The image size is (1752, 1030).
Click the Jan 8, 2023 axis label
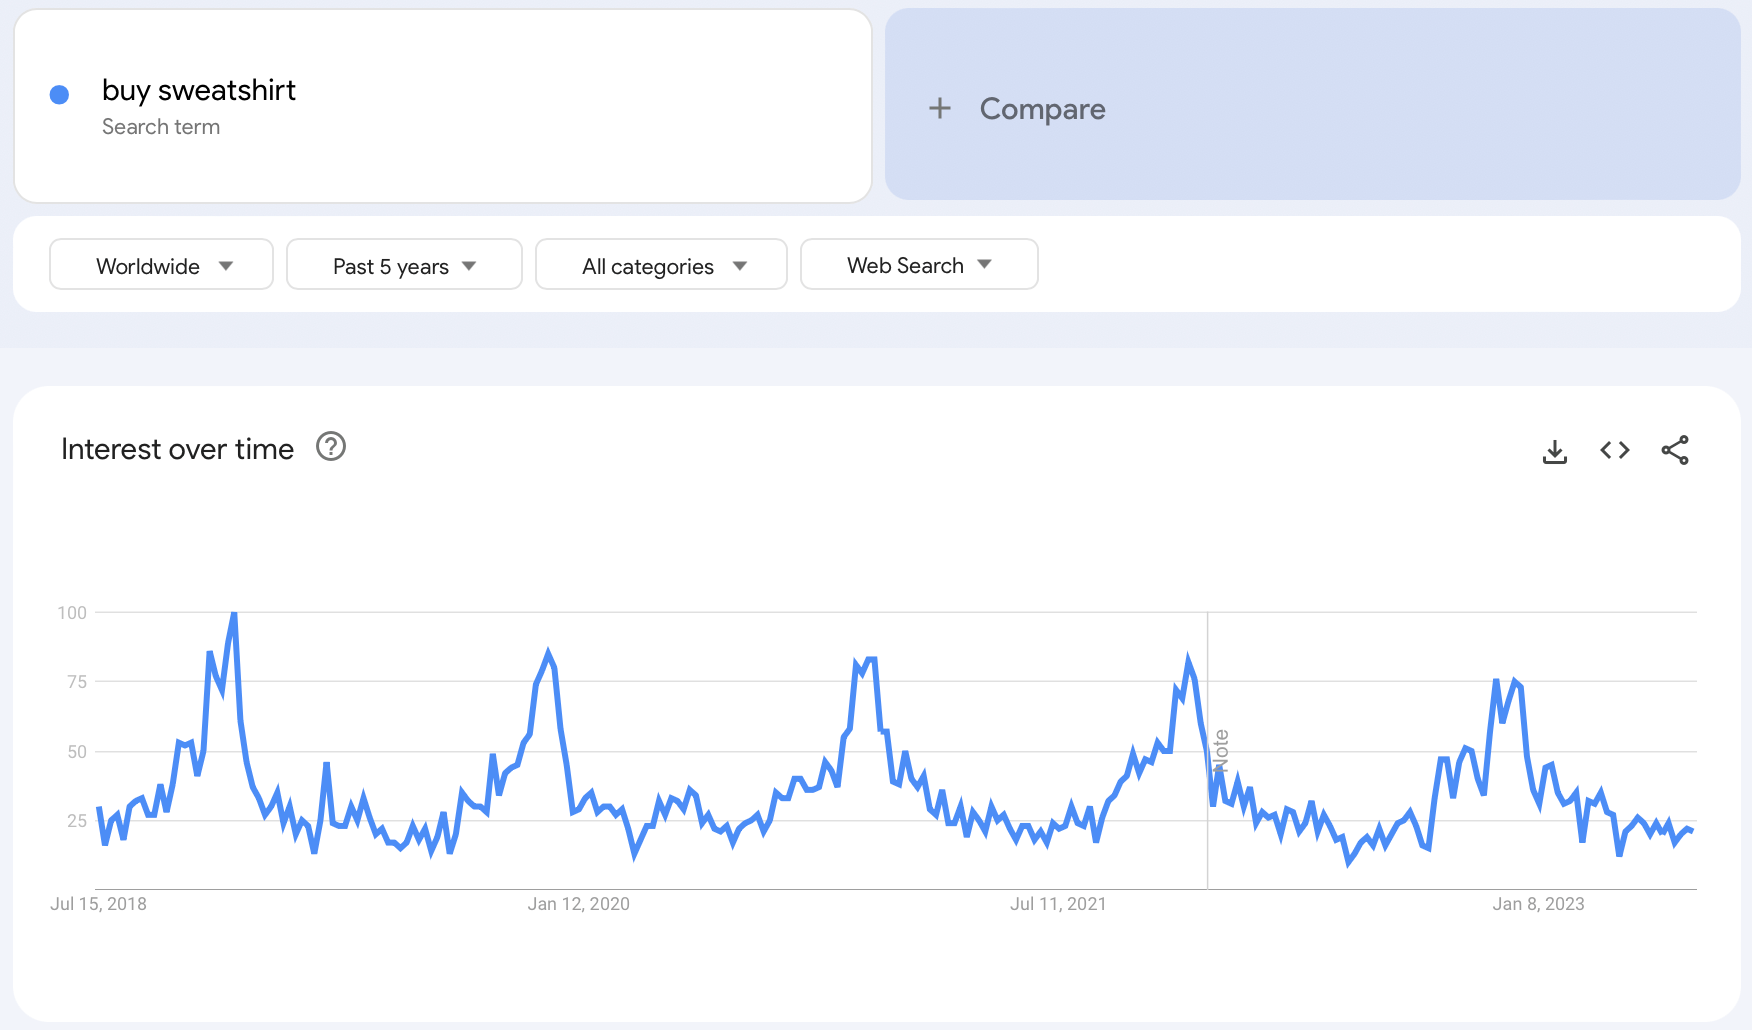click(1538, 904)
